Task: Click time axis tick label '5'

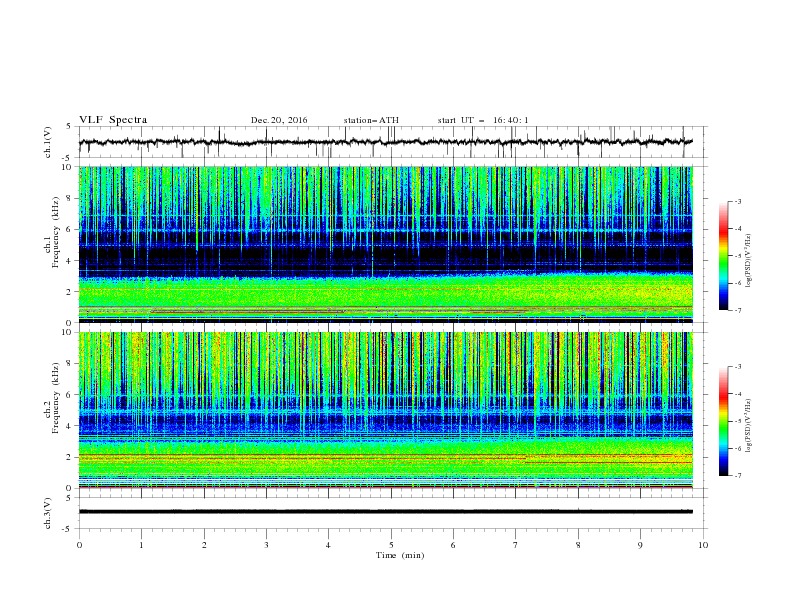Action: pos(391,545)
